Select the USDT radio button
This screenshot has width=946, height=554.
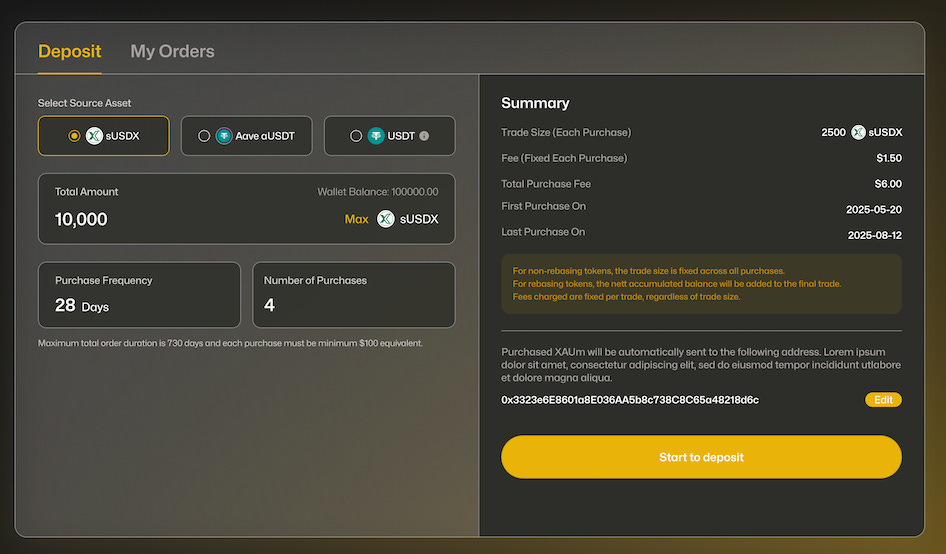(x=356, y=136)
